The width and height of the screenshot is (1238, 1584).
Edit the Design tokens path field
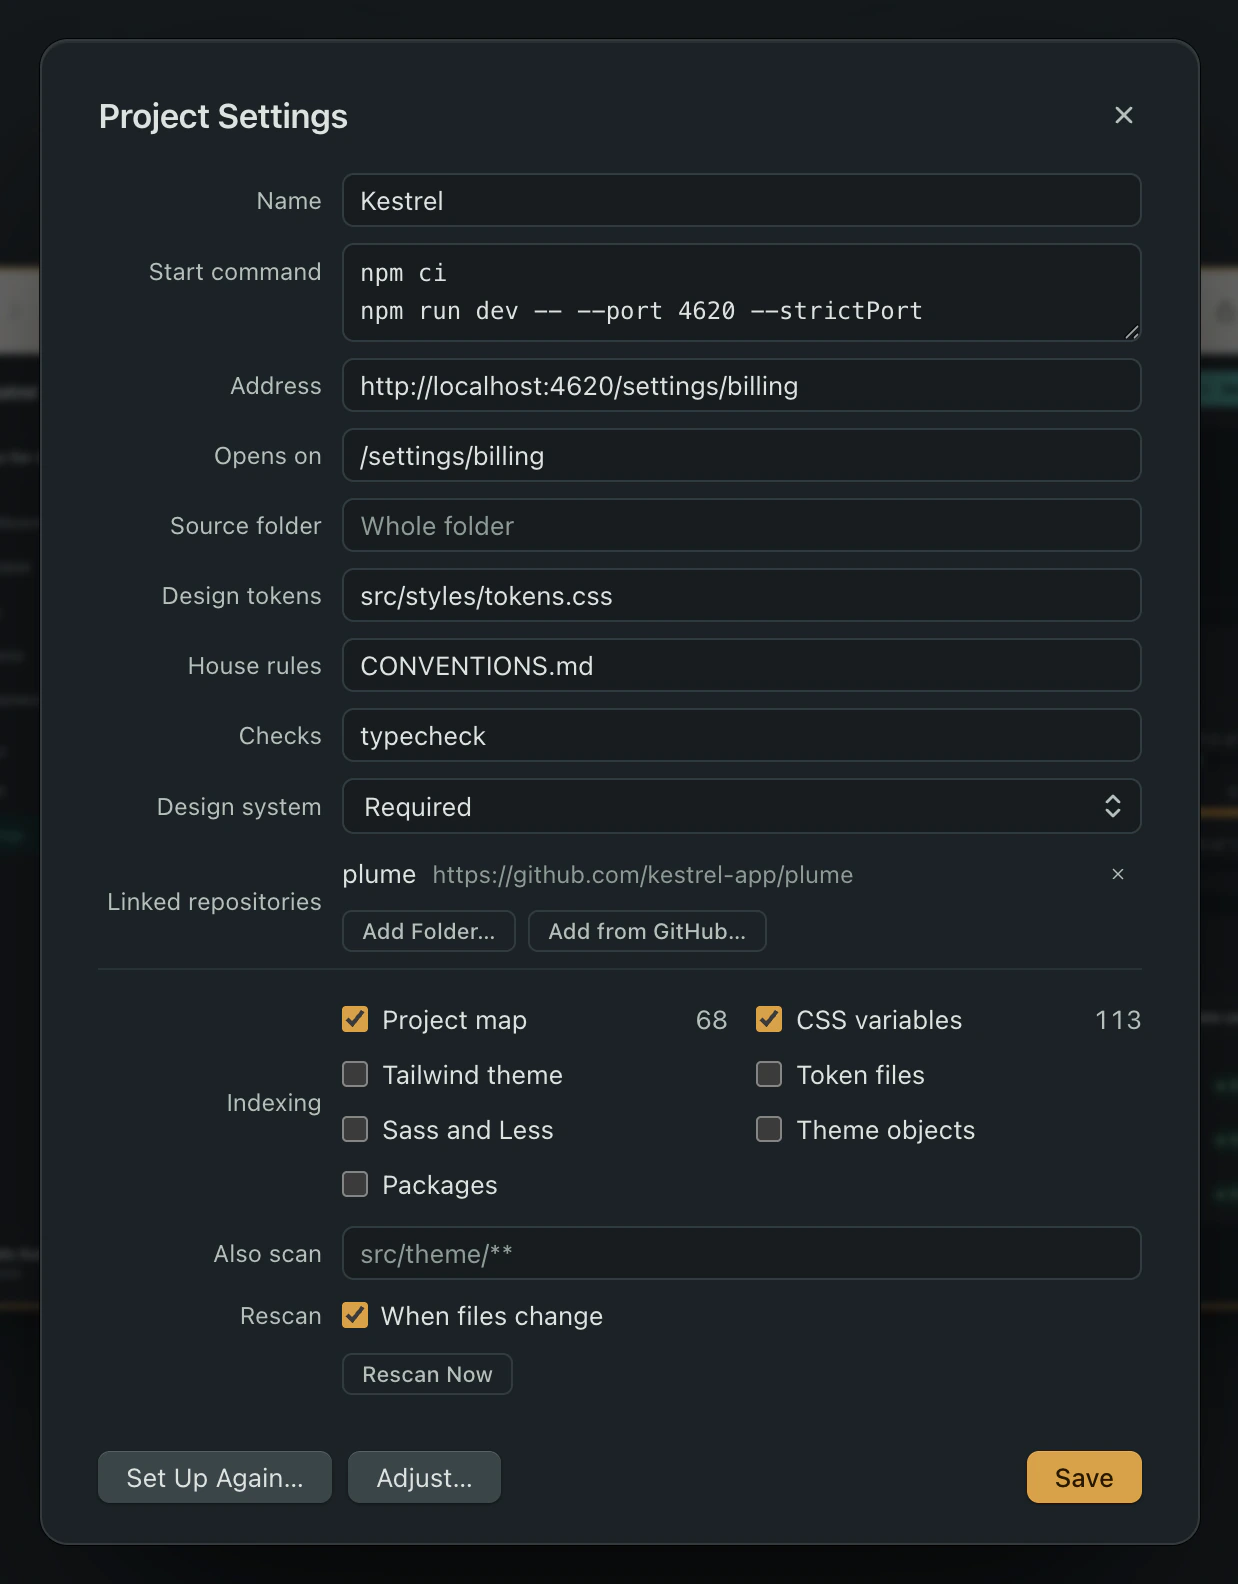pos(742,595)
